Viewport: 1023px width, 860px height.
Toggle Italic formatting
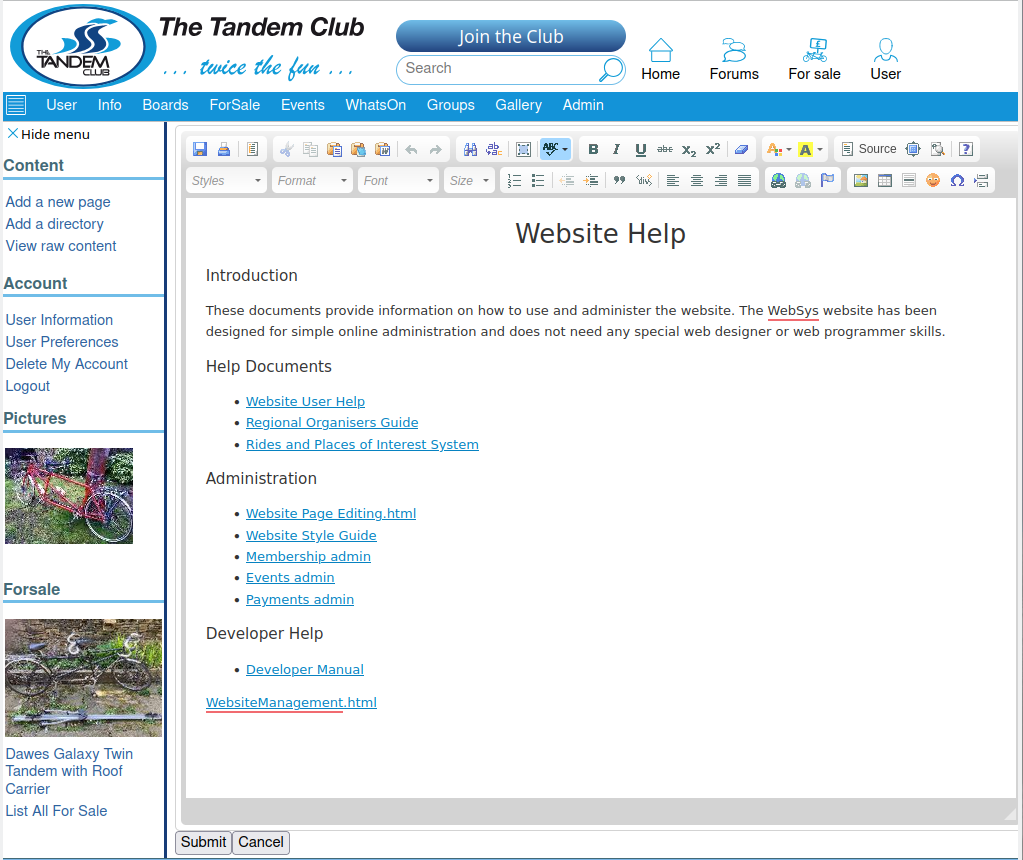point(616,149)
